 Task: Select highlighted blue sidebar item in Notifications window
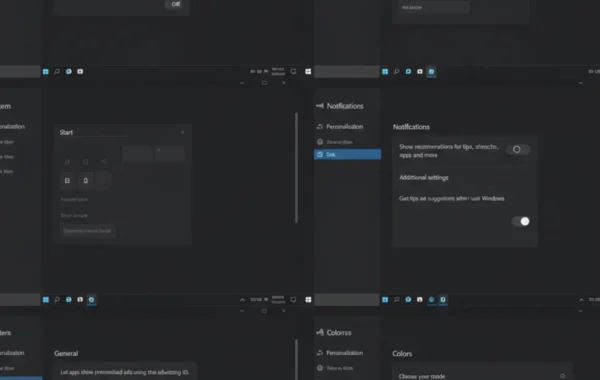pyautogui.click(x=347, y=154)
